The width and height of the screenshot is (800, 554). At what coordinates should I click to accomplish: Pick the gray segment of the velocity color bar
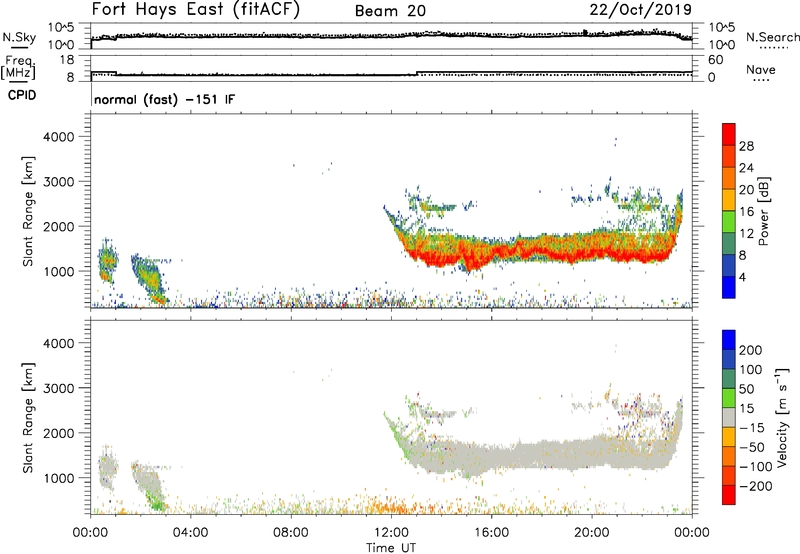tap(729, 417)
